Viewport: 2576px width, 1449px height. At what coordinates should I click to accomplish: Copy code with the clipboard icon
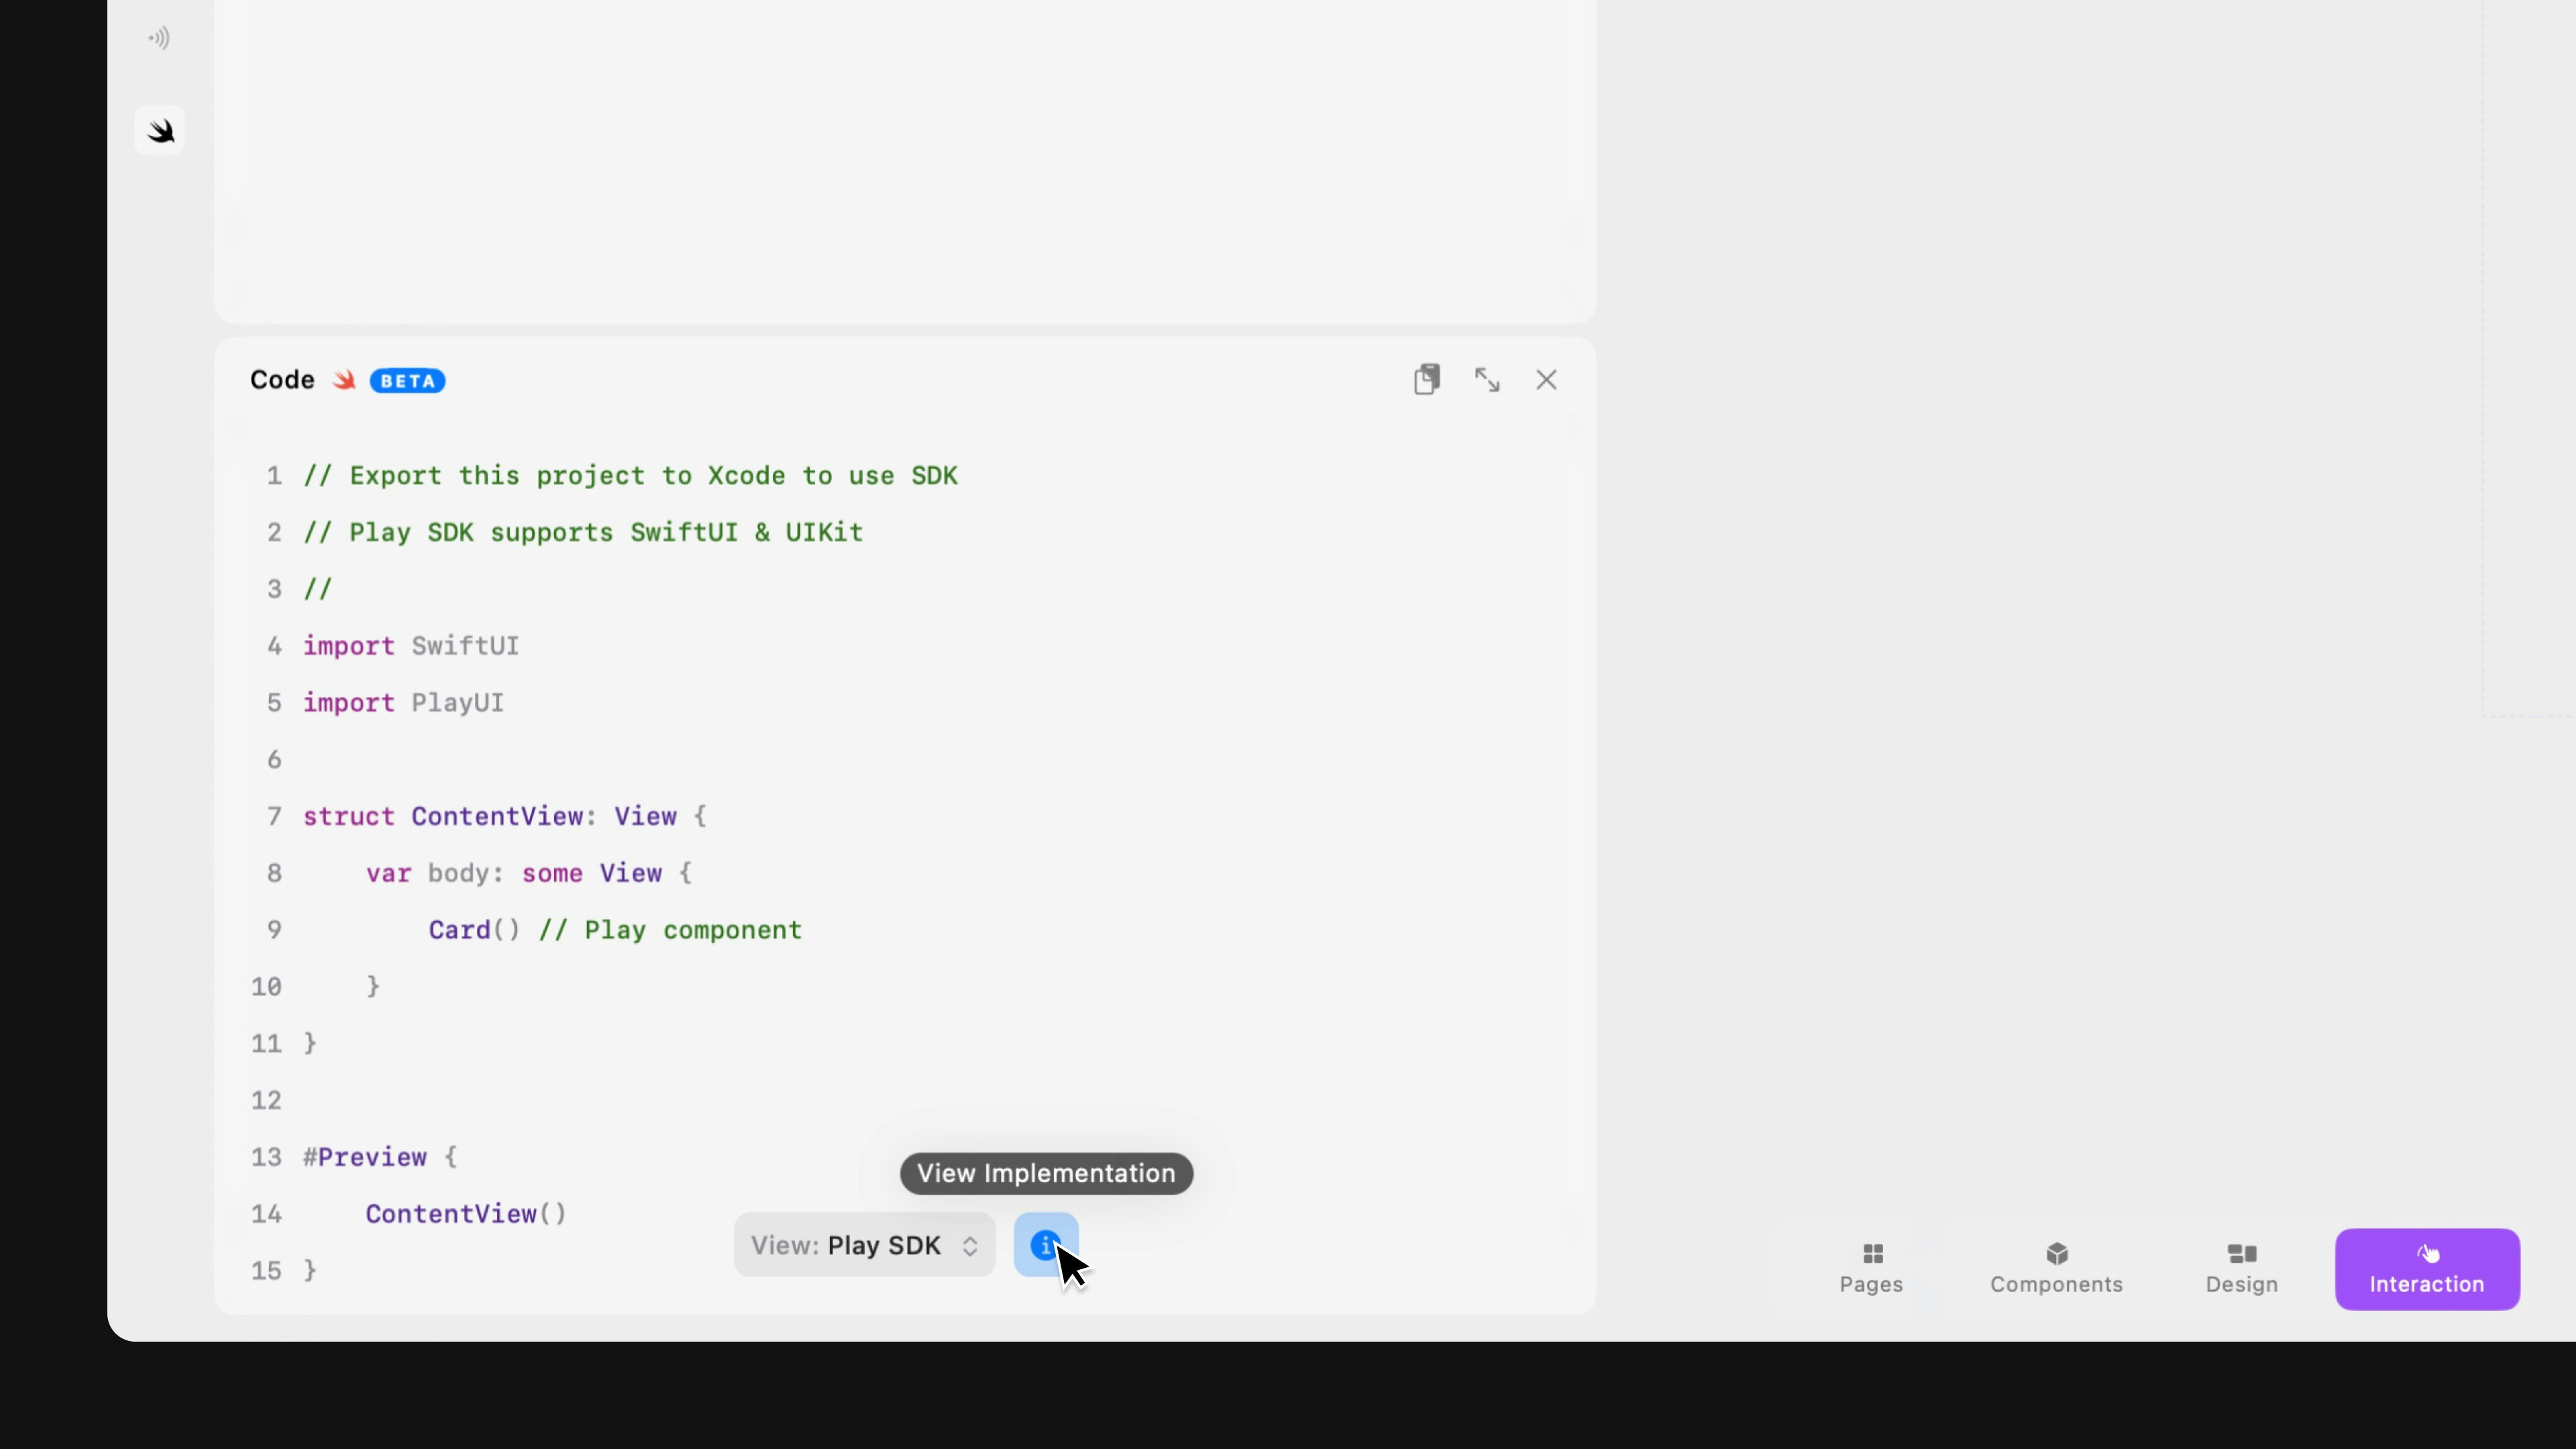(x=1427, y=380)
